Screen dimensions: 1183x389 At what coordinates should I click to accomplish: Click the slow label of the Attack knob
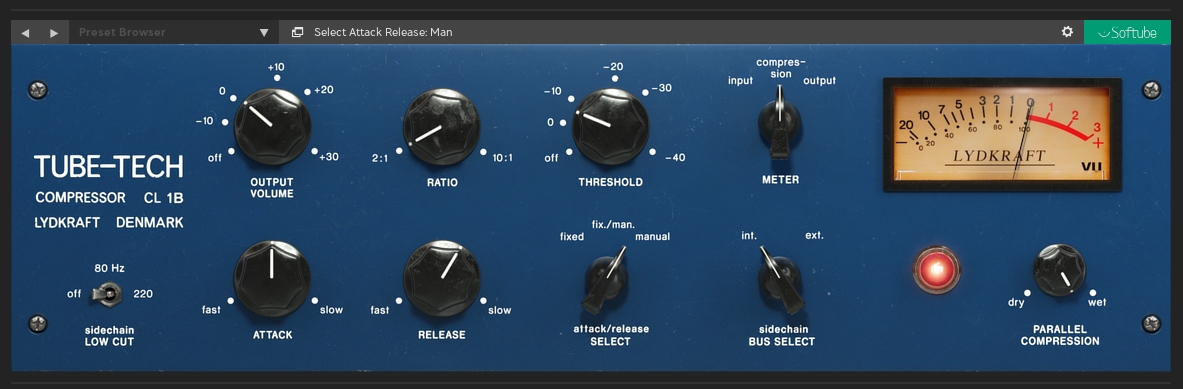point(331,310)
